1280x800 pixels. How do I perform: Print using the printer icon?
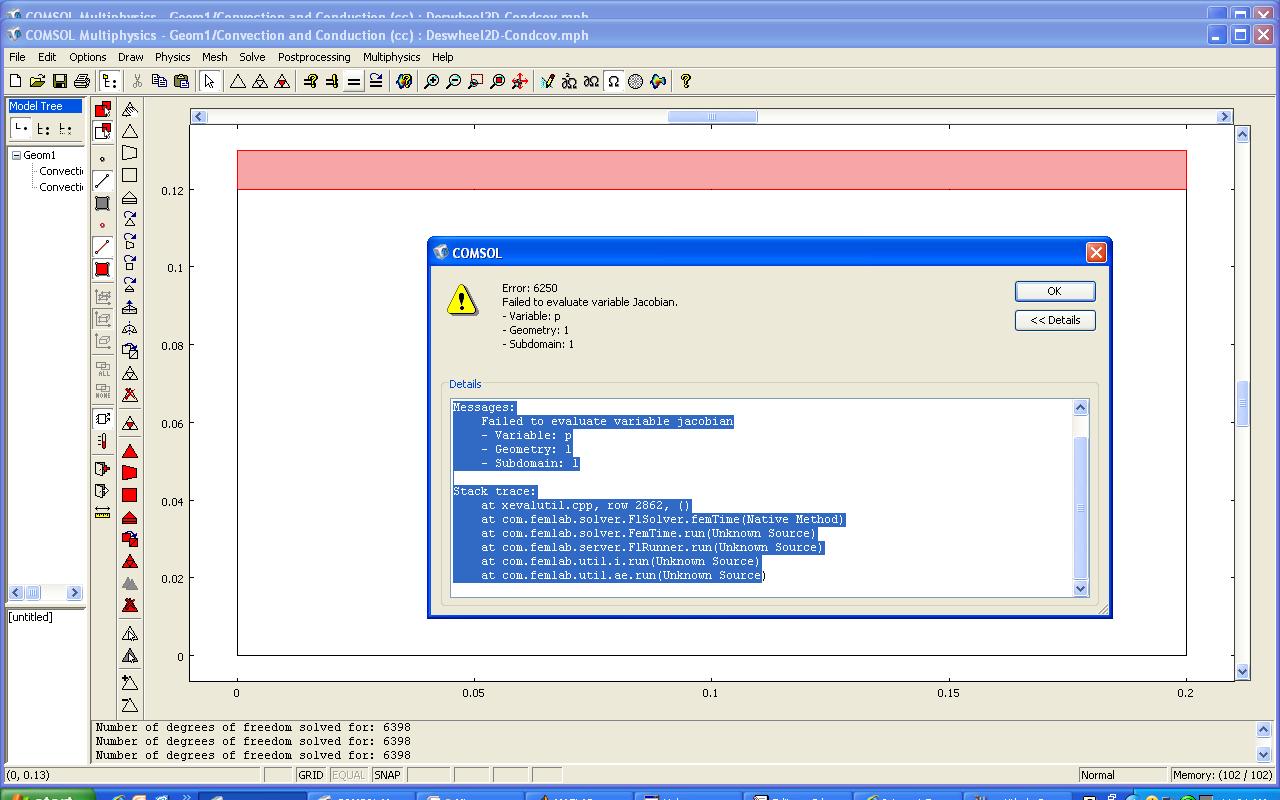[x=81, y=81]
